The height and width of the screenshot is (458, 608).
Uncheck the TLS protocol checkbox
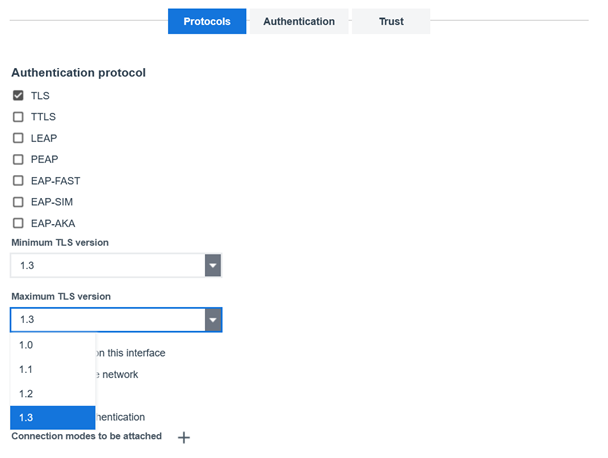pyautogui.click(x=18, y=96)
